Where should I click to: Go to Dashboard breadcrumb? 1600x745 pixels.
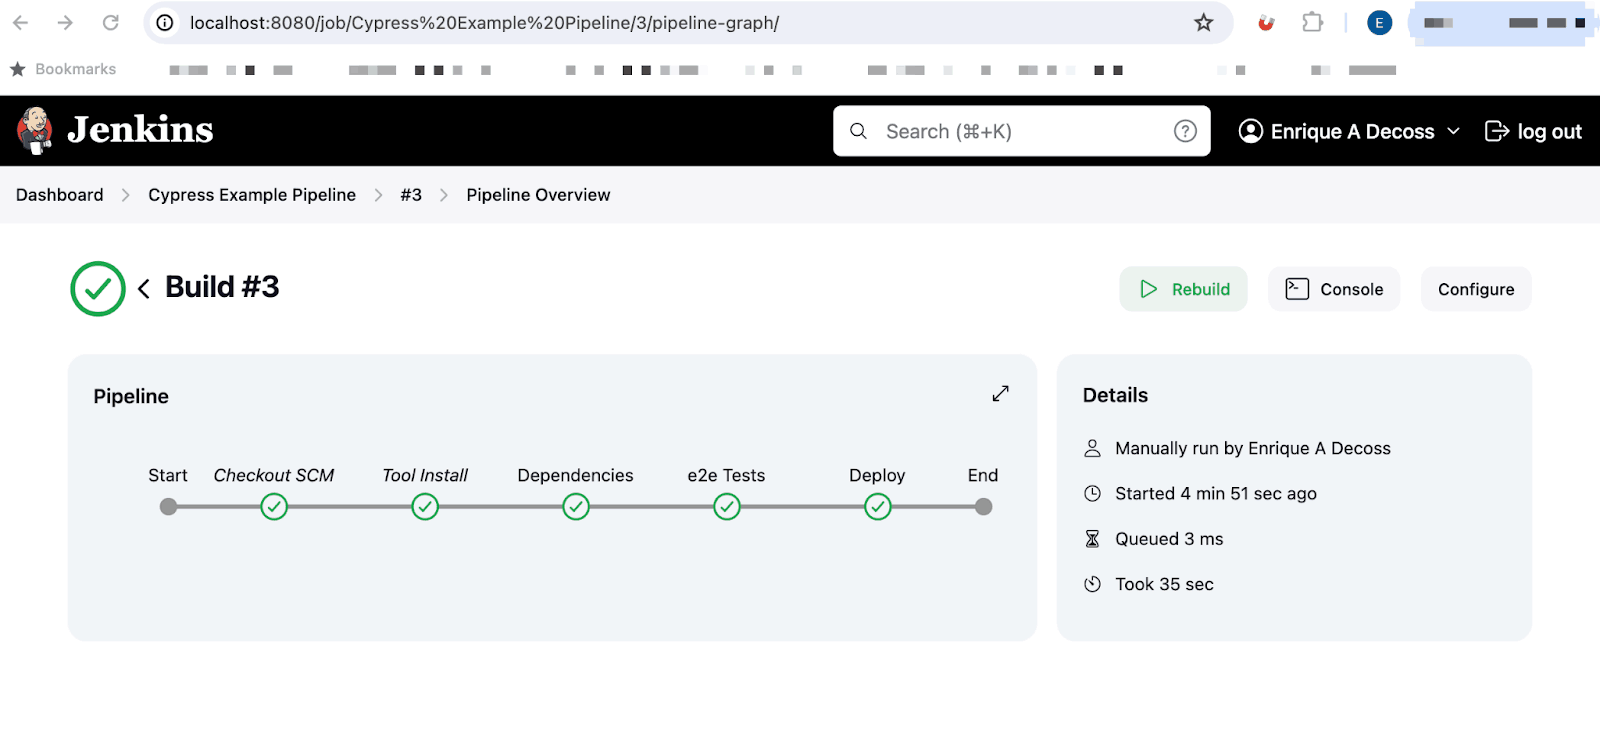pyautogui.click(x=59, y=195)
